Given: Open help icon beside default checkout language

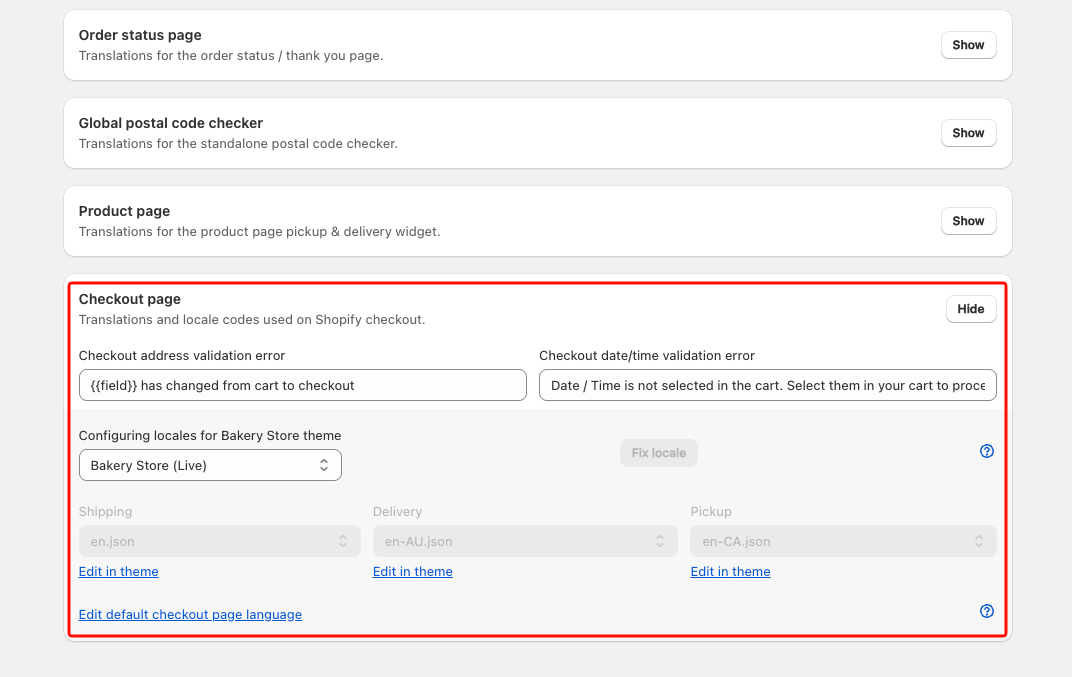Looking at the screenshot, I should (987, 611).
